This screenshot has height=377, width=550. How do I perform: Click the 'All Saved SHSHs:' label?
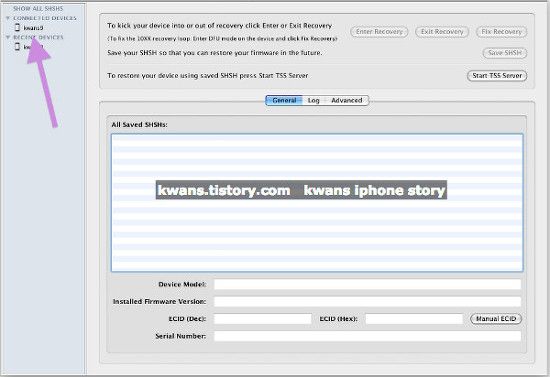pos(140,124)
